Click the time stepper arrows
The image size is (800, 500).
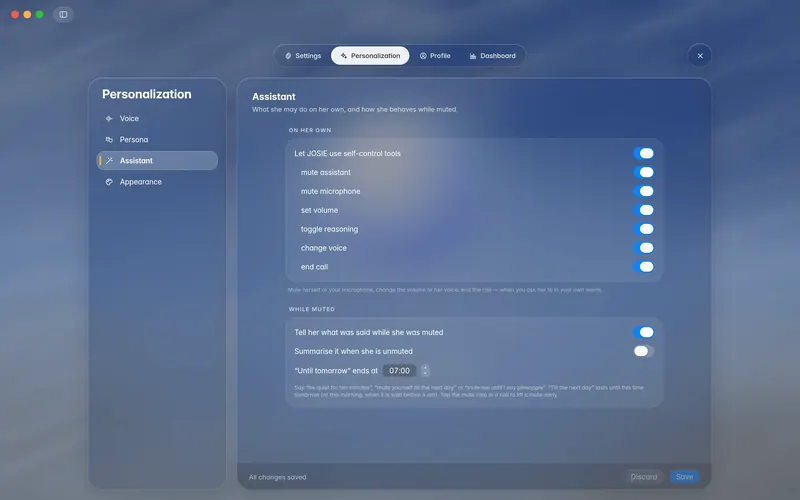coord(425,370)
